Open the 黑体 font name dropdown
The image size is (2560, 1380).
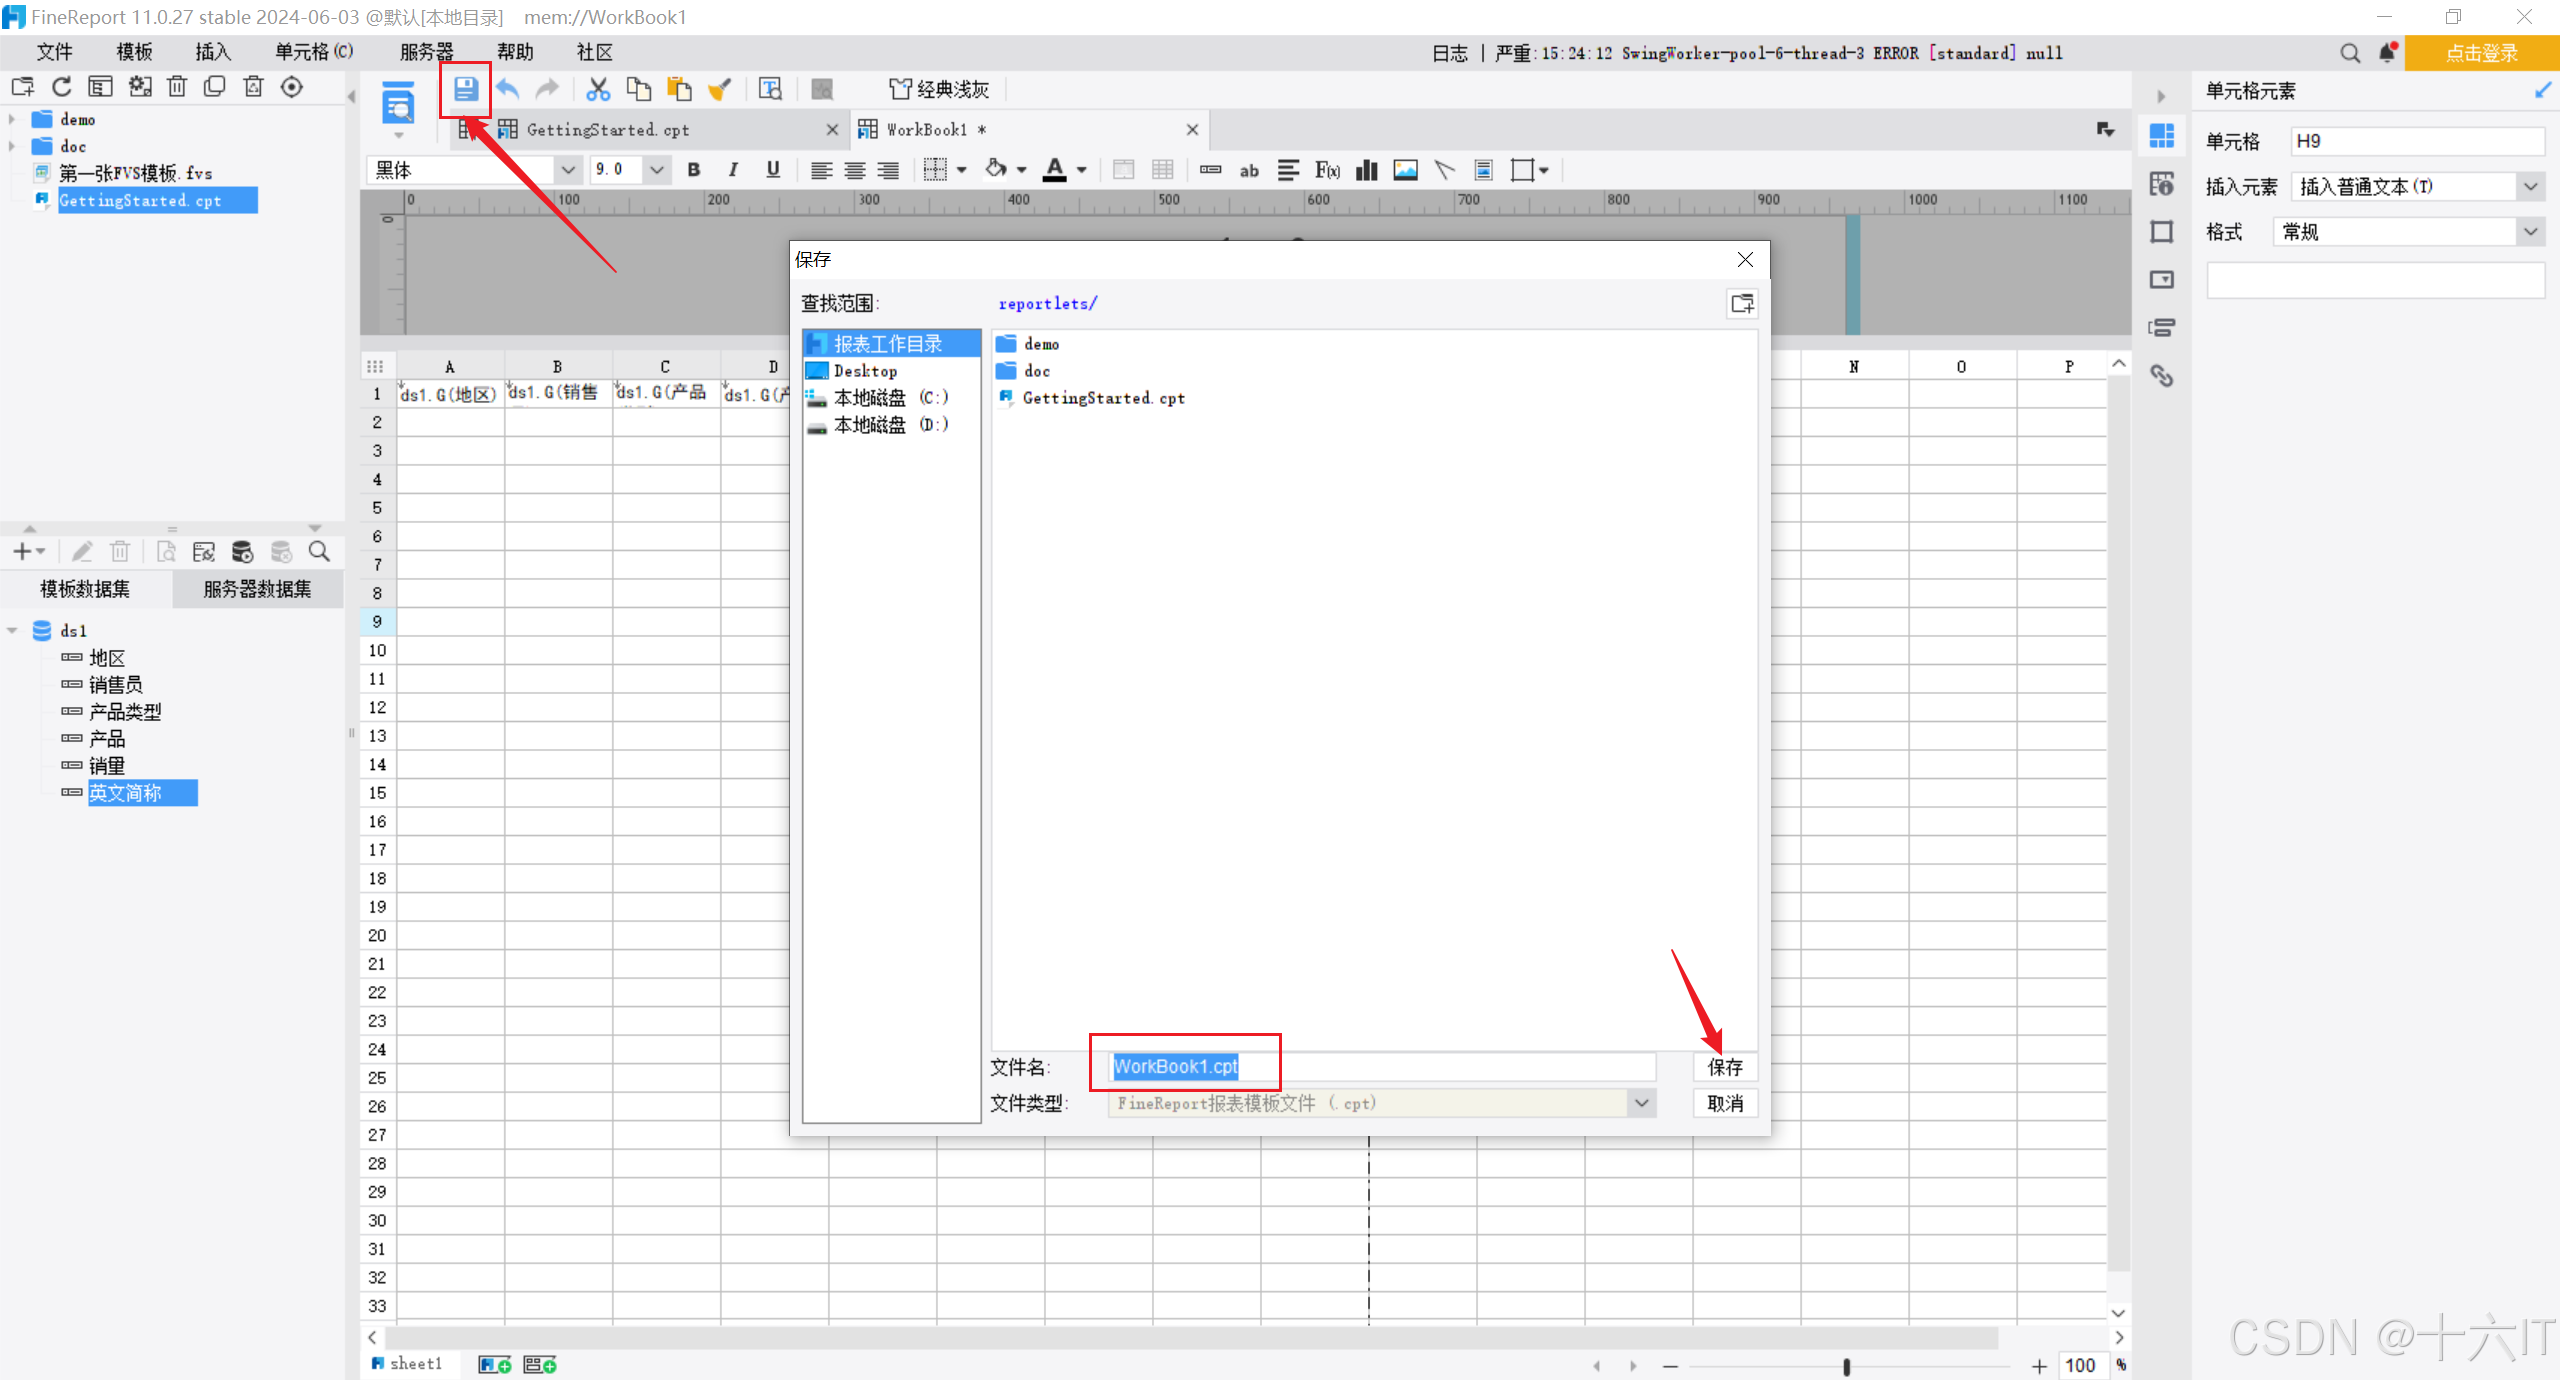567,170
